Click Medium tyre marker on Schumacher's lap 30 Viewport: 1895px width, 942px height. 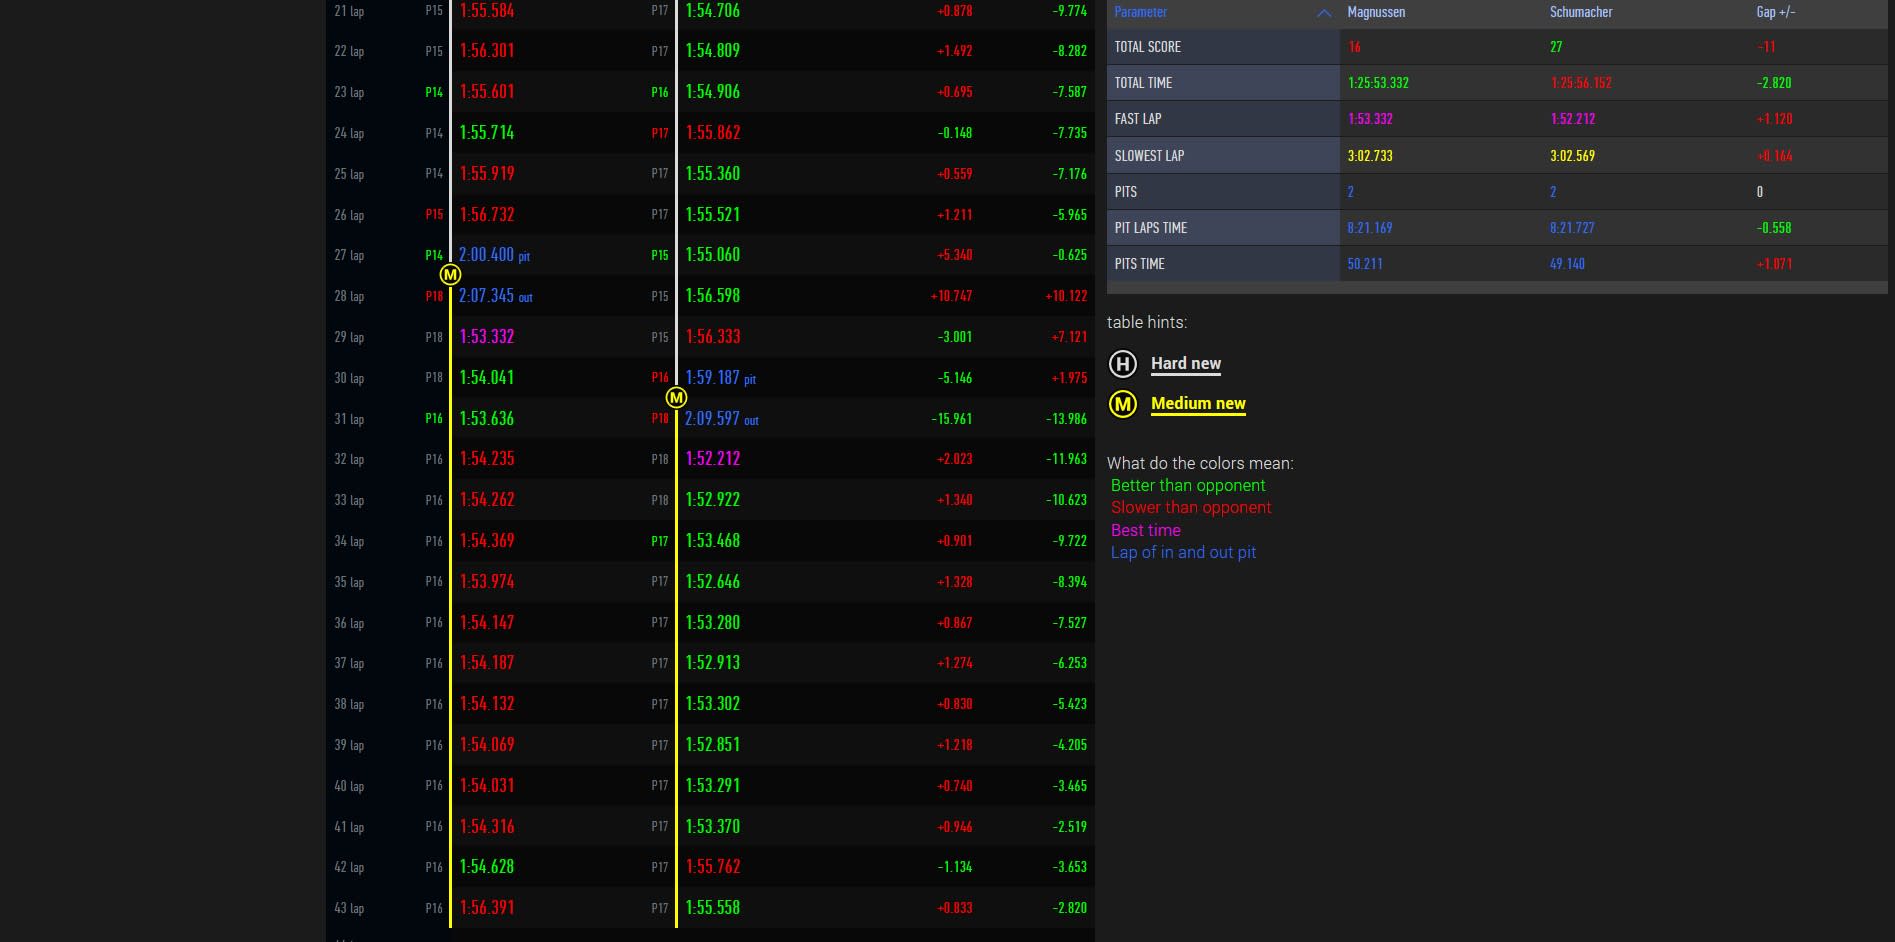676,397
